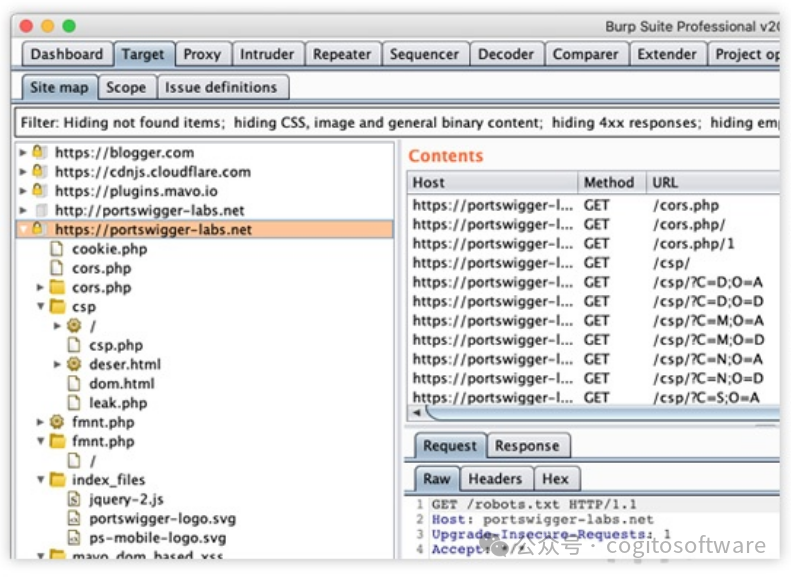
Task: Select the Target tab
Action: [143, 54]
